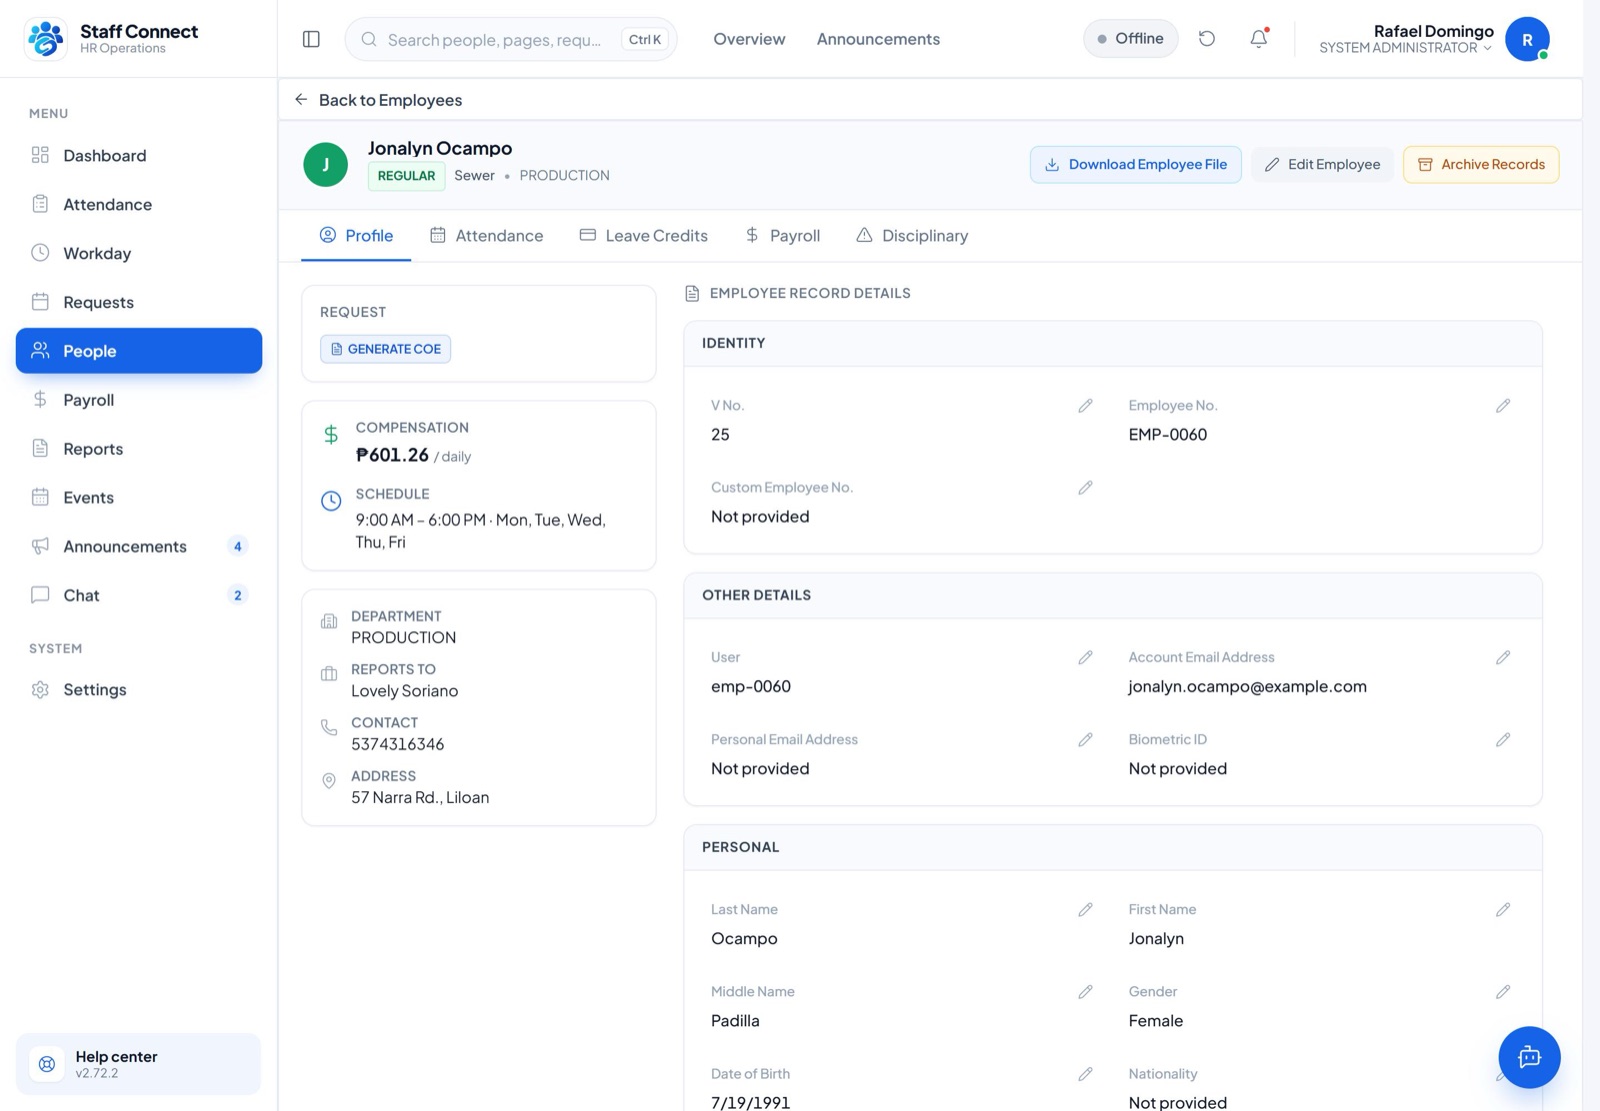Screen dimensions: 1600x1111
Task: Edit First Name pencil icon
Action: (x=1503, y=910)
